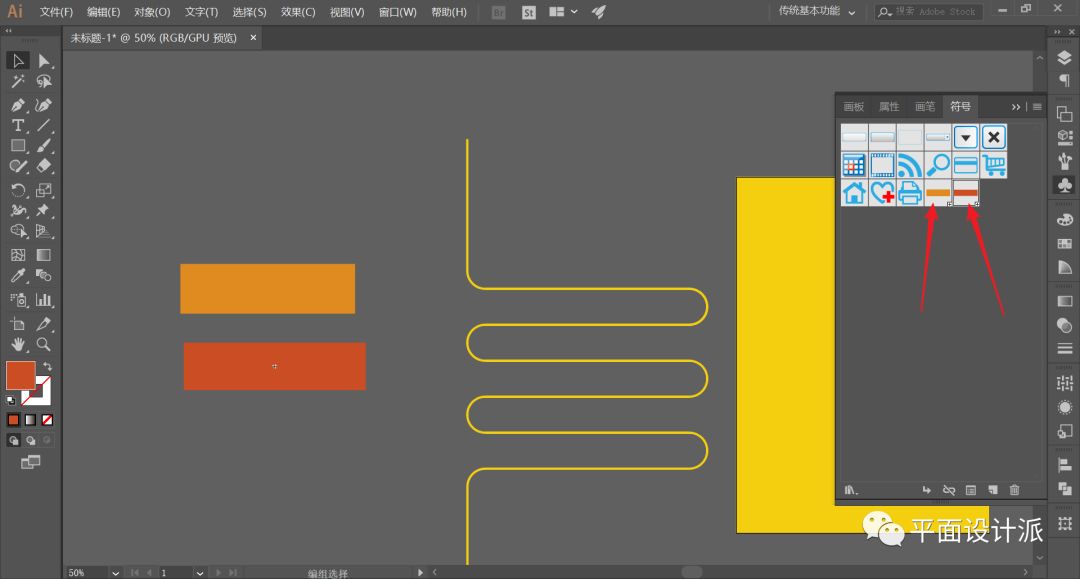Swap fill and stroke colors arrow
Screen dimensions: 1080x579
(x=47, y=367)
